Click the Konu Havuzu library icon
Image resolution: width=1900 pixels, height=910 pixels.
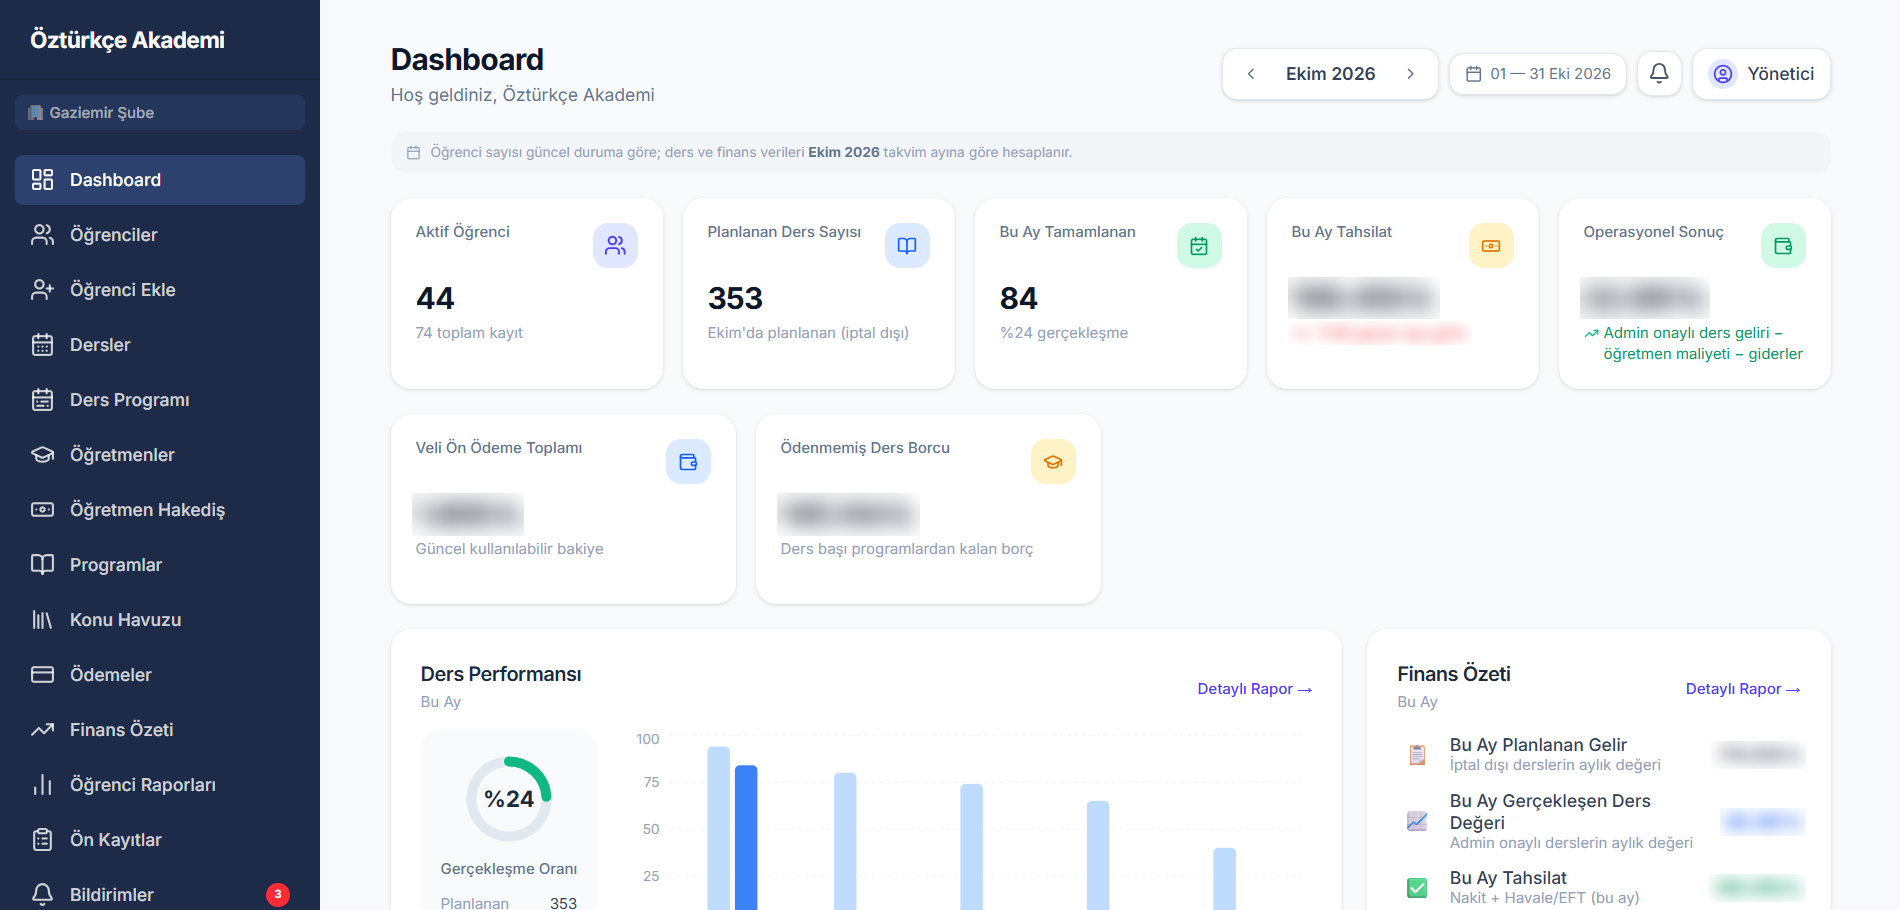tap(42, 620)
